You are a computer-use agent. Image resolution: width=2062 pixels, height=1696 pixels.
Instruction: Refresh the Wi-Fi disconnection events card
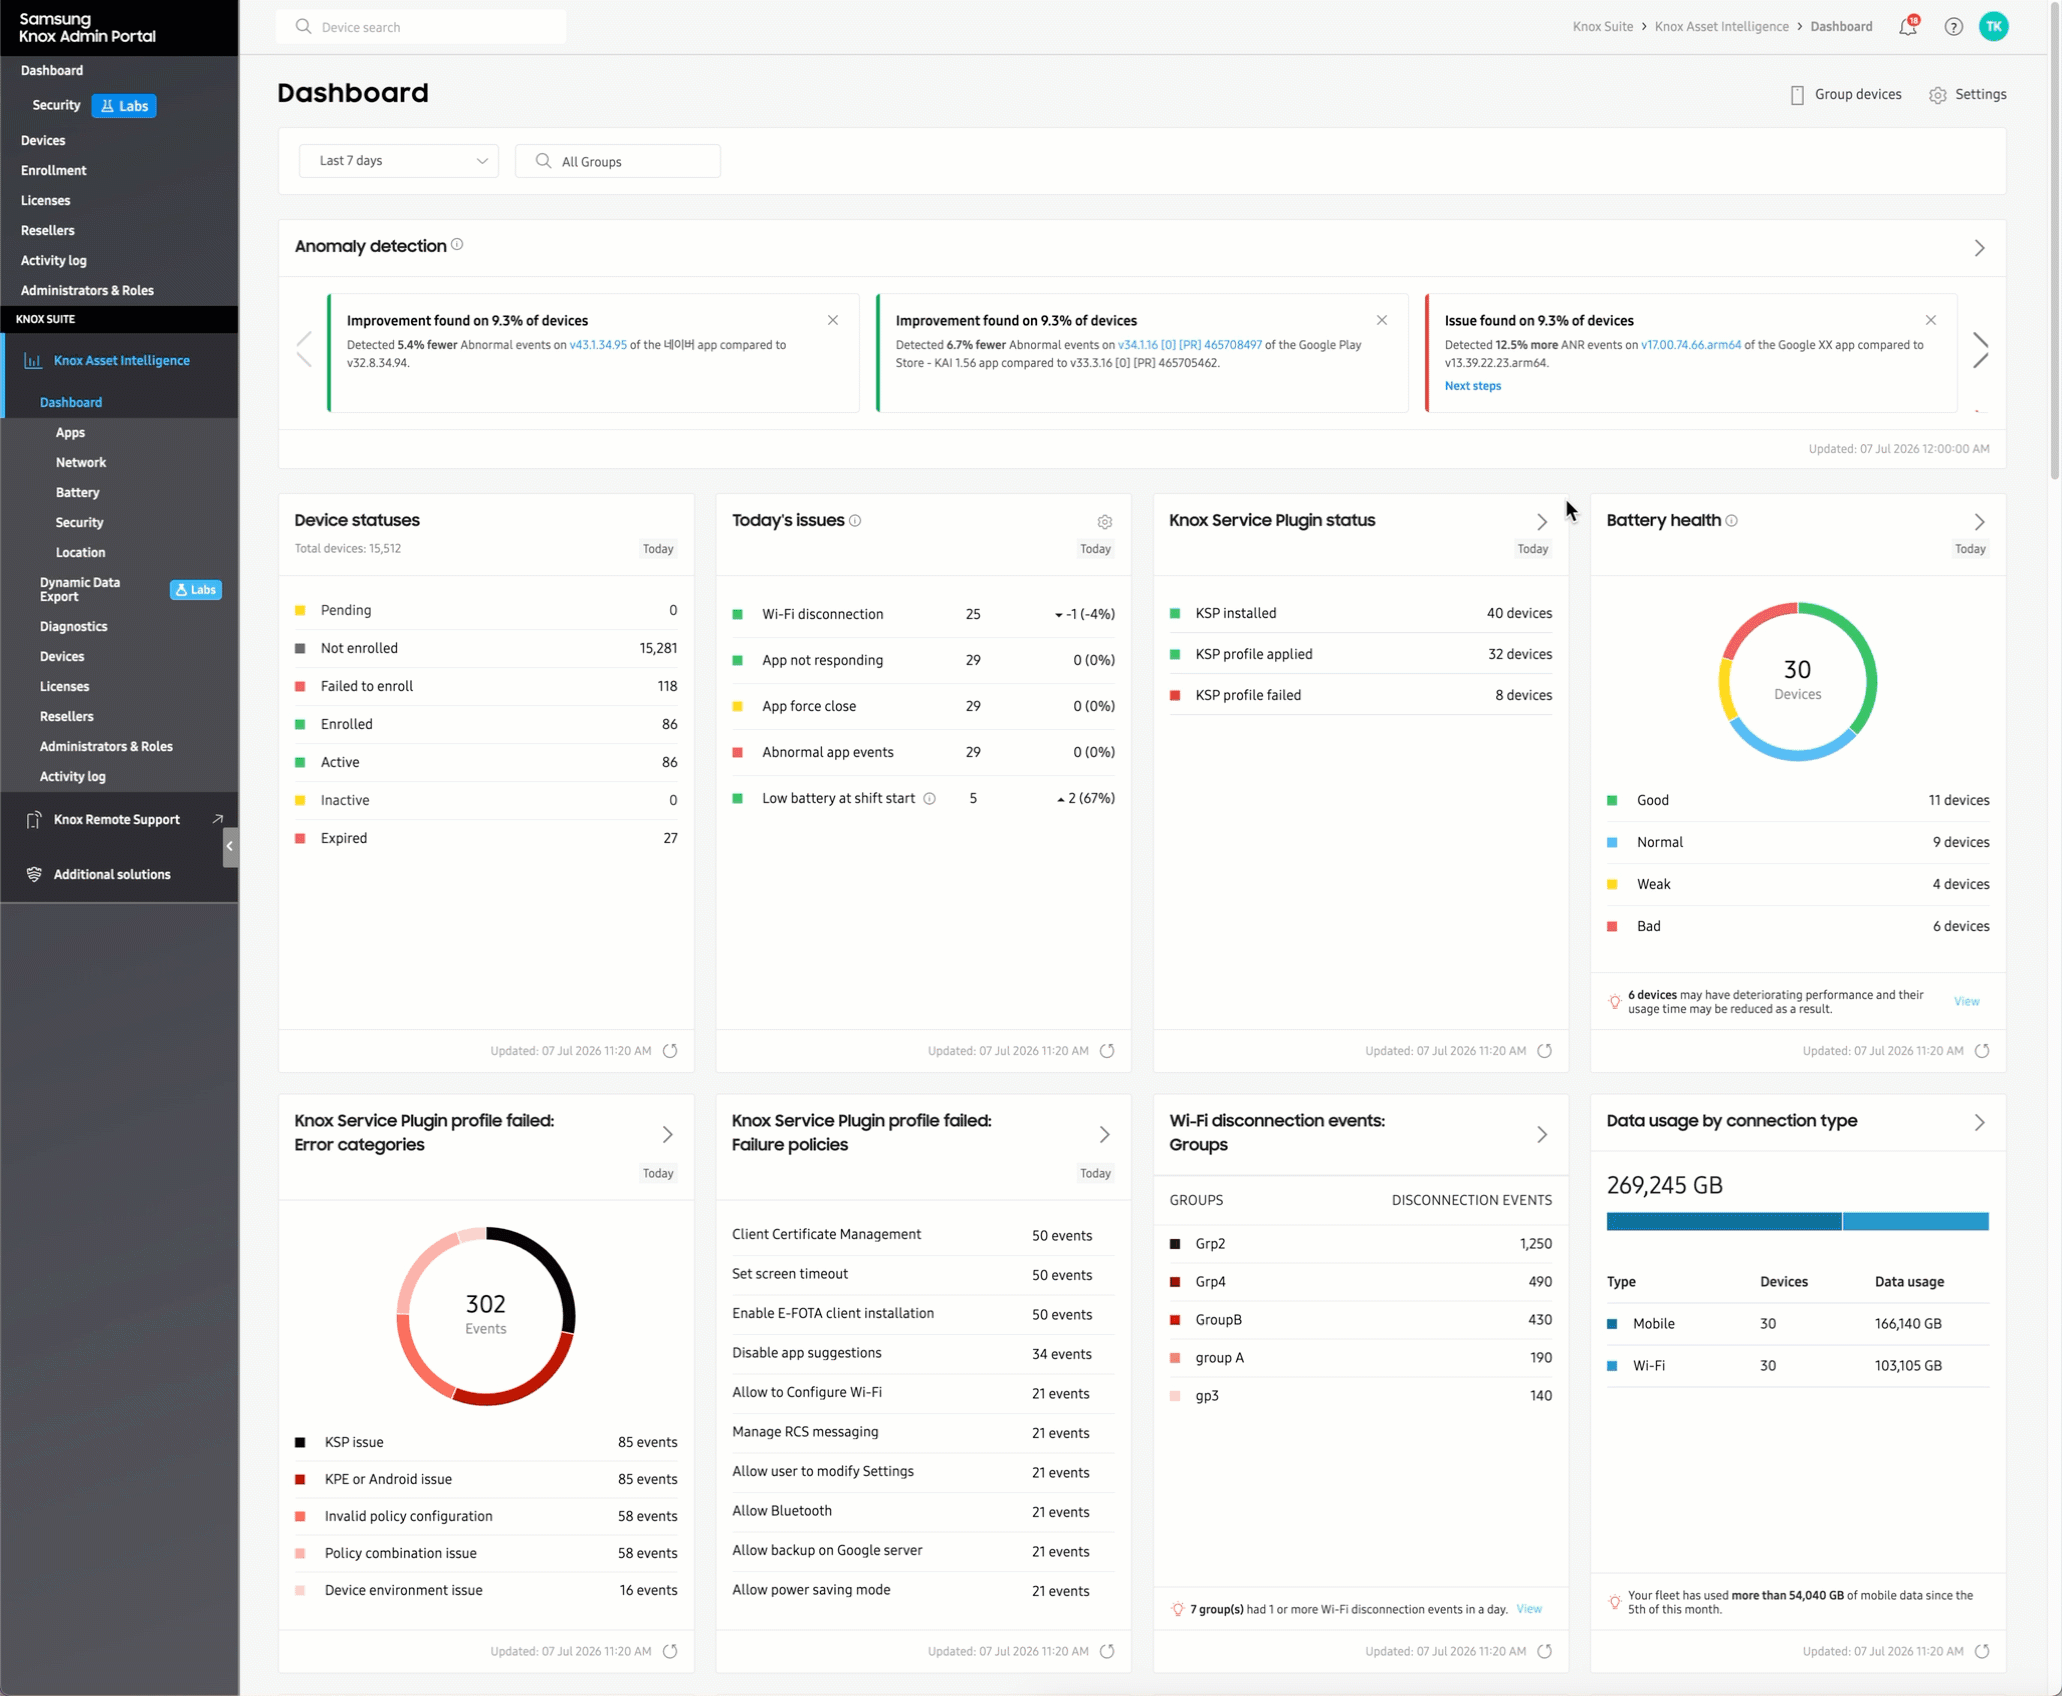1545,1652
